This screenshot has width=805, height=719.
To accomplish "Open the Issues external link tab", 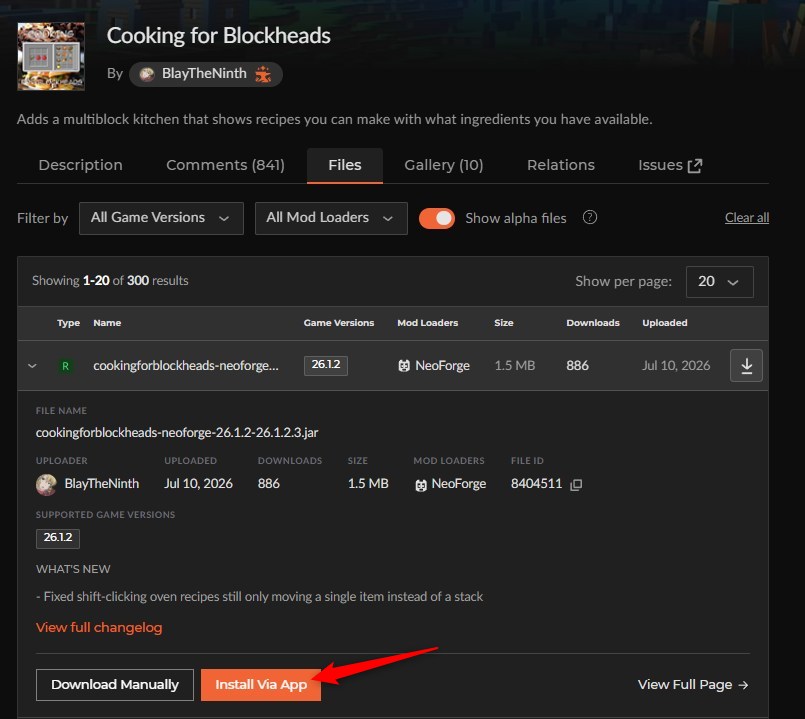I will 670,165.
